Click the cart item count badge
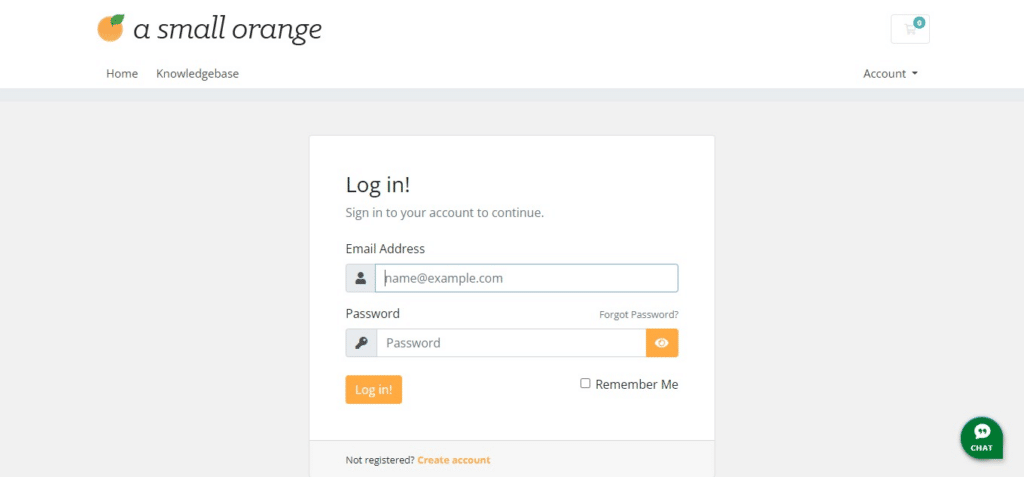This screenshot has height=477, width=1024. [919, 23]
